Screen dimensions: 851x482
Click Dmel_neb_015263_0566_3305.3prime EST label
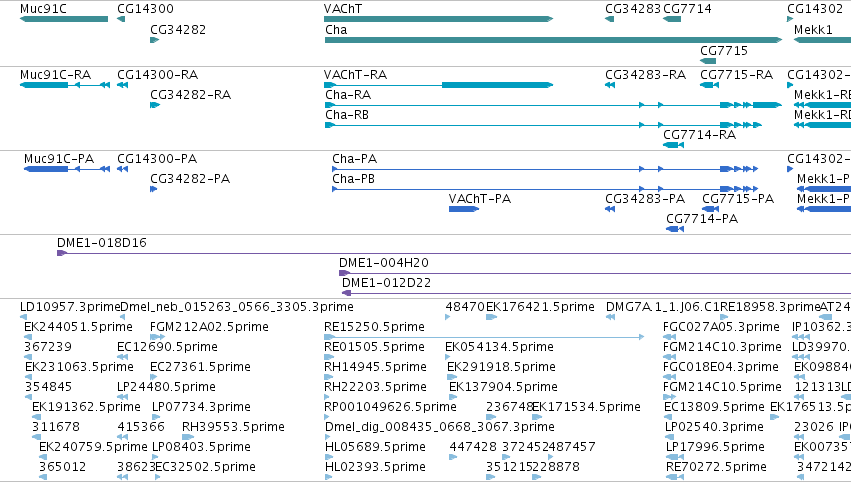[237, 307]
